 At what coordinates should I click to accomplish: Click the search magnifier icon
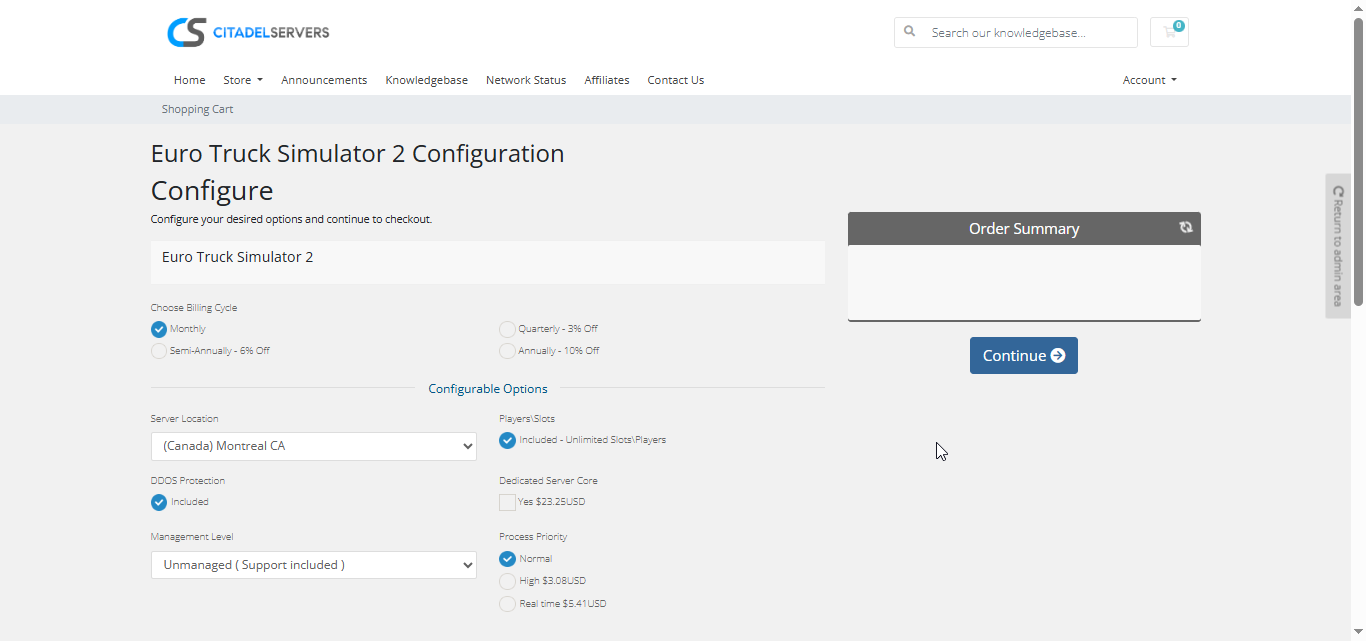(x=910, y=32)
